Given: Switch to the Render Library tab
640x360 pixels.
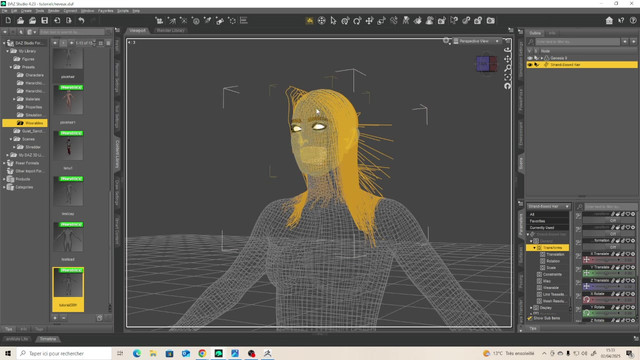Looking at the screenshot, I should pos(171,30).
